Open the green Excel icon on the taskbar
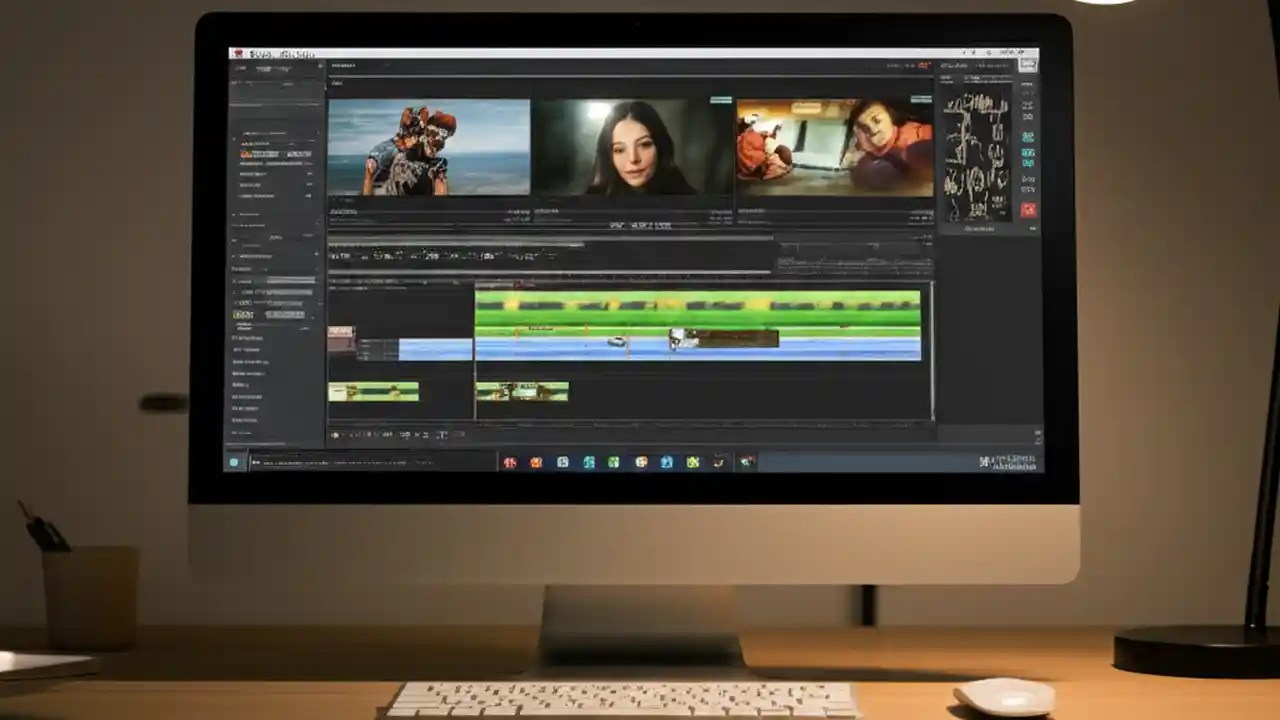The width and height of the screenshot is (1280, 720). [615, 462]
